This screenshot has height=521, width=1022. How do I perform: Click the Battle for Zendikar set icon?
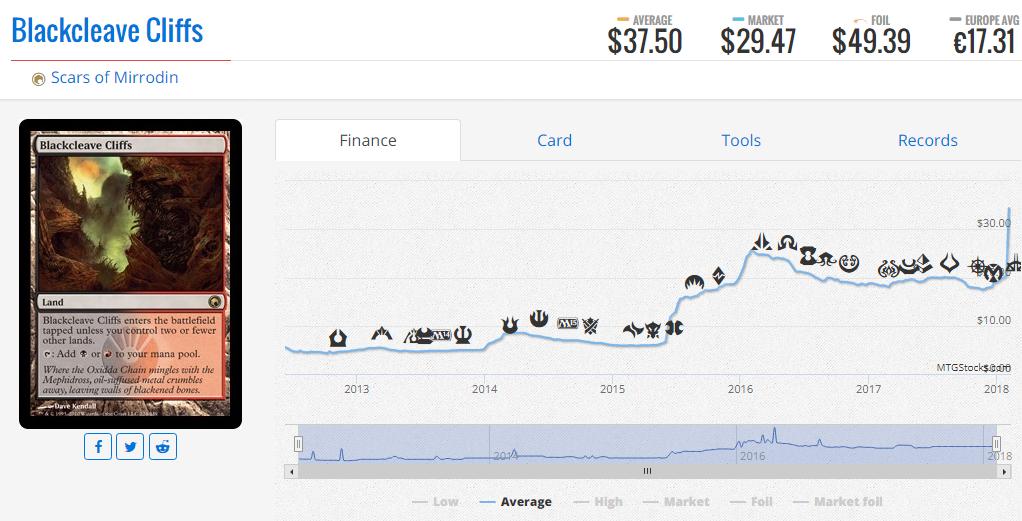718,275
